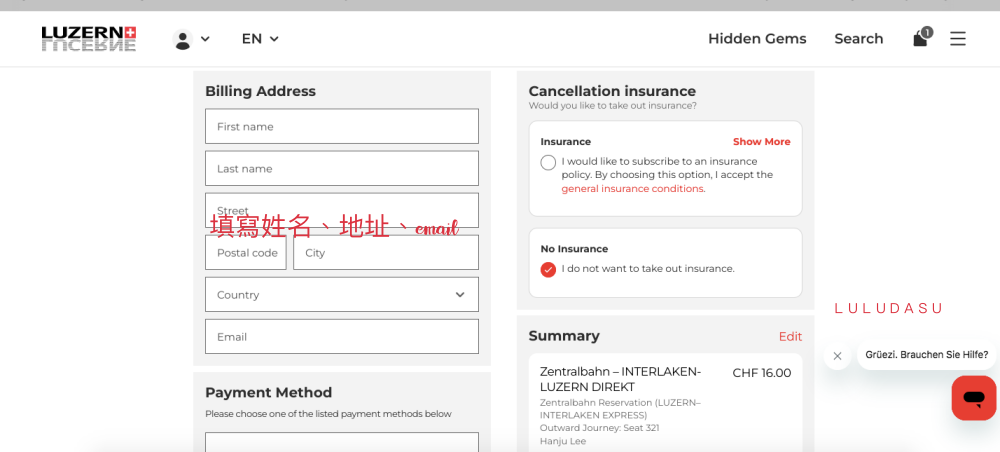
Task: Focus the Street field
Action: click(x=342, y=210)
